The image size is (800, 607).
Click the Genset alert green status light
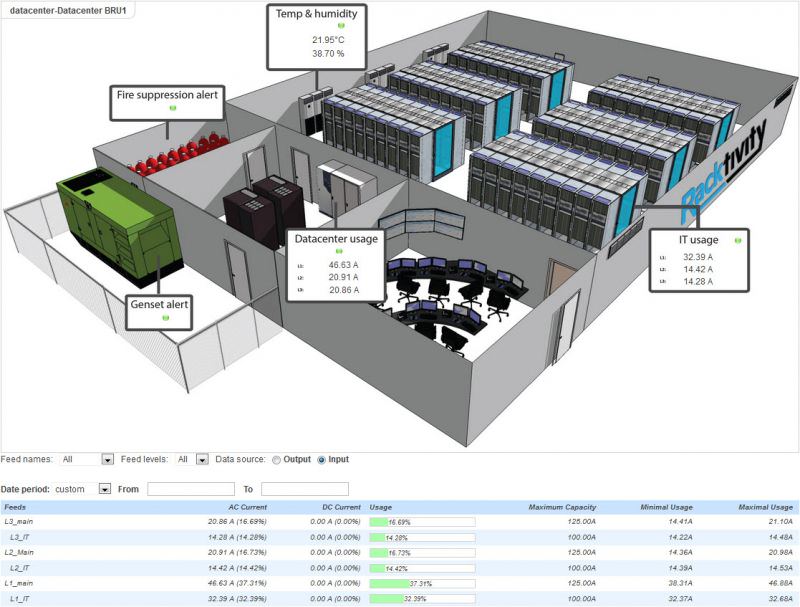coord(166,317)
